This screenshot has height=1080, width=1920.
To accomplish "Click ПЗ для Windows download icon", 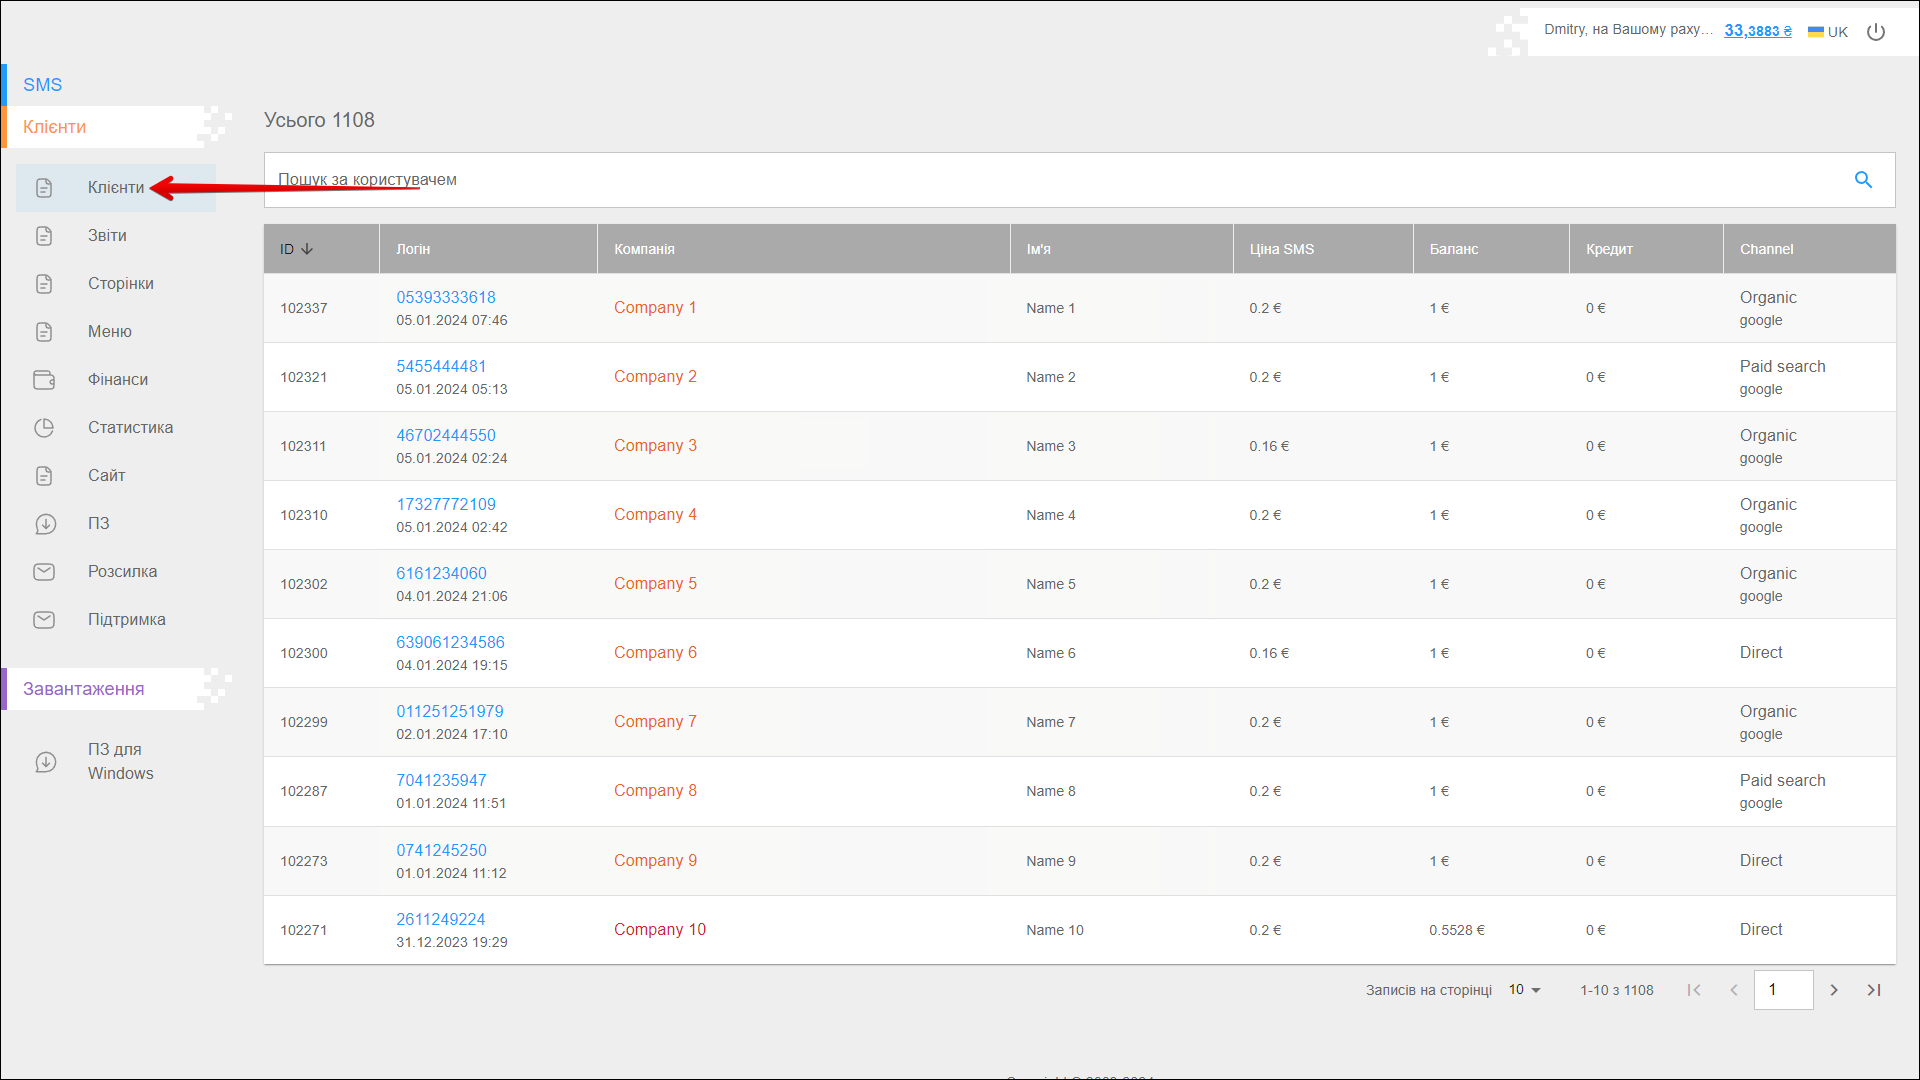I will click(45, 762).
